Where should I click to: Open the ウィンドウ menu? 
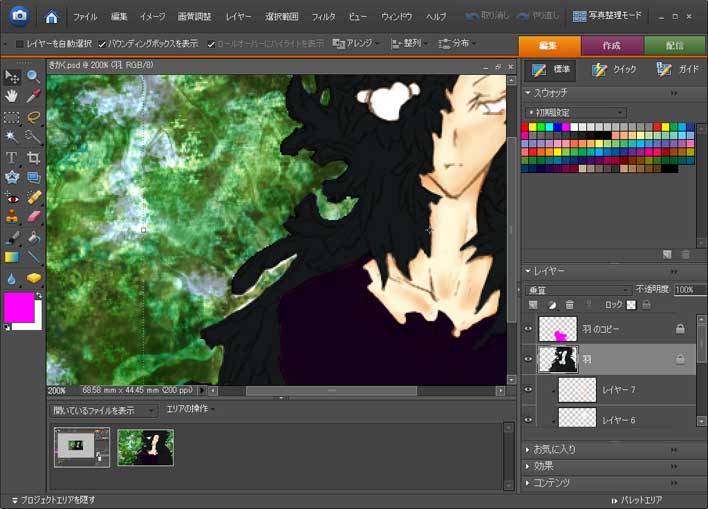[x=396, y=17]
